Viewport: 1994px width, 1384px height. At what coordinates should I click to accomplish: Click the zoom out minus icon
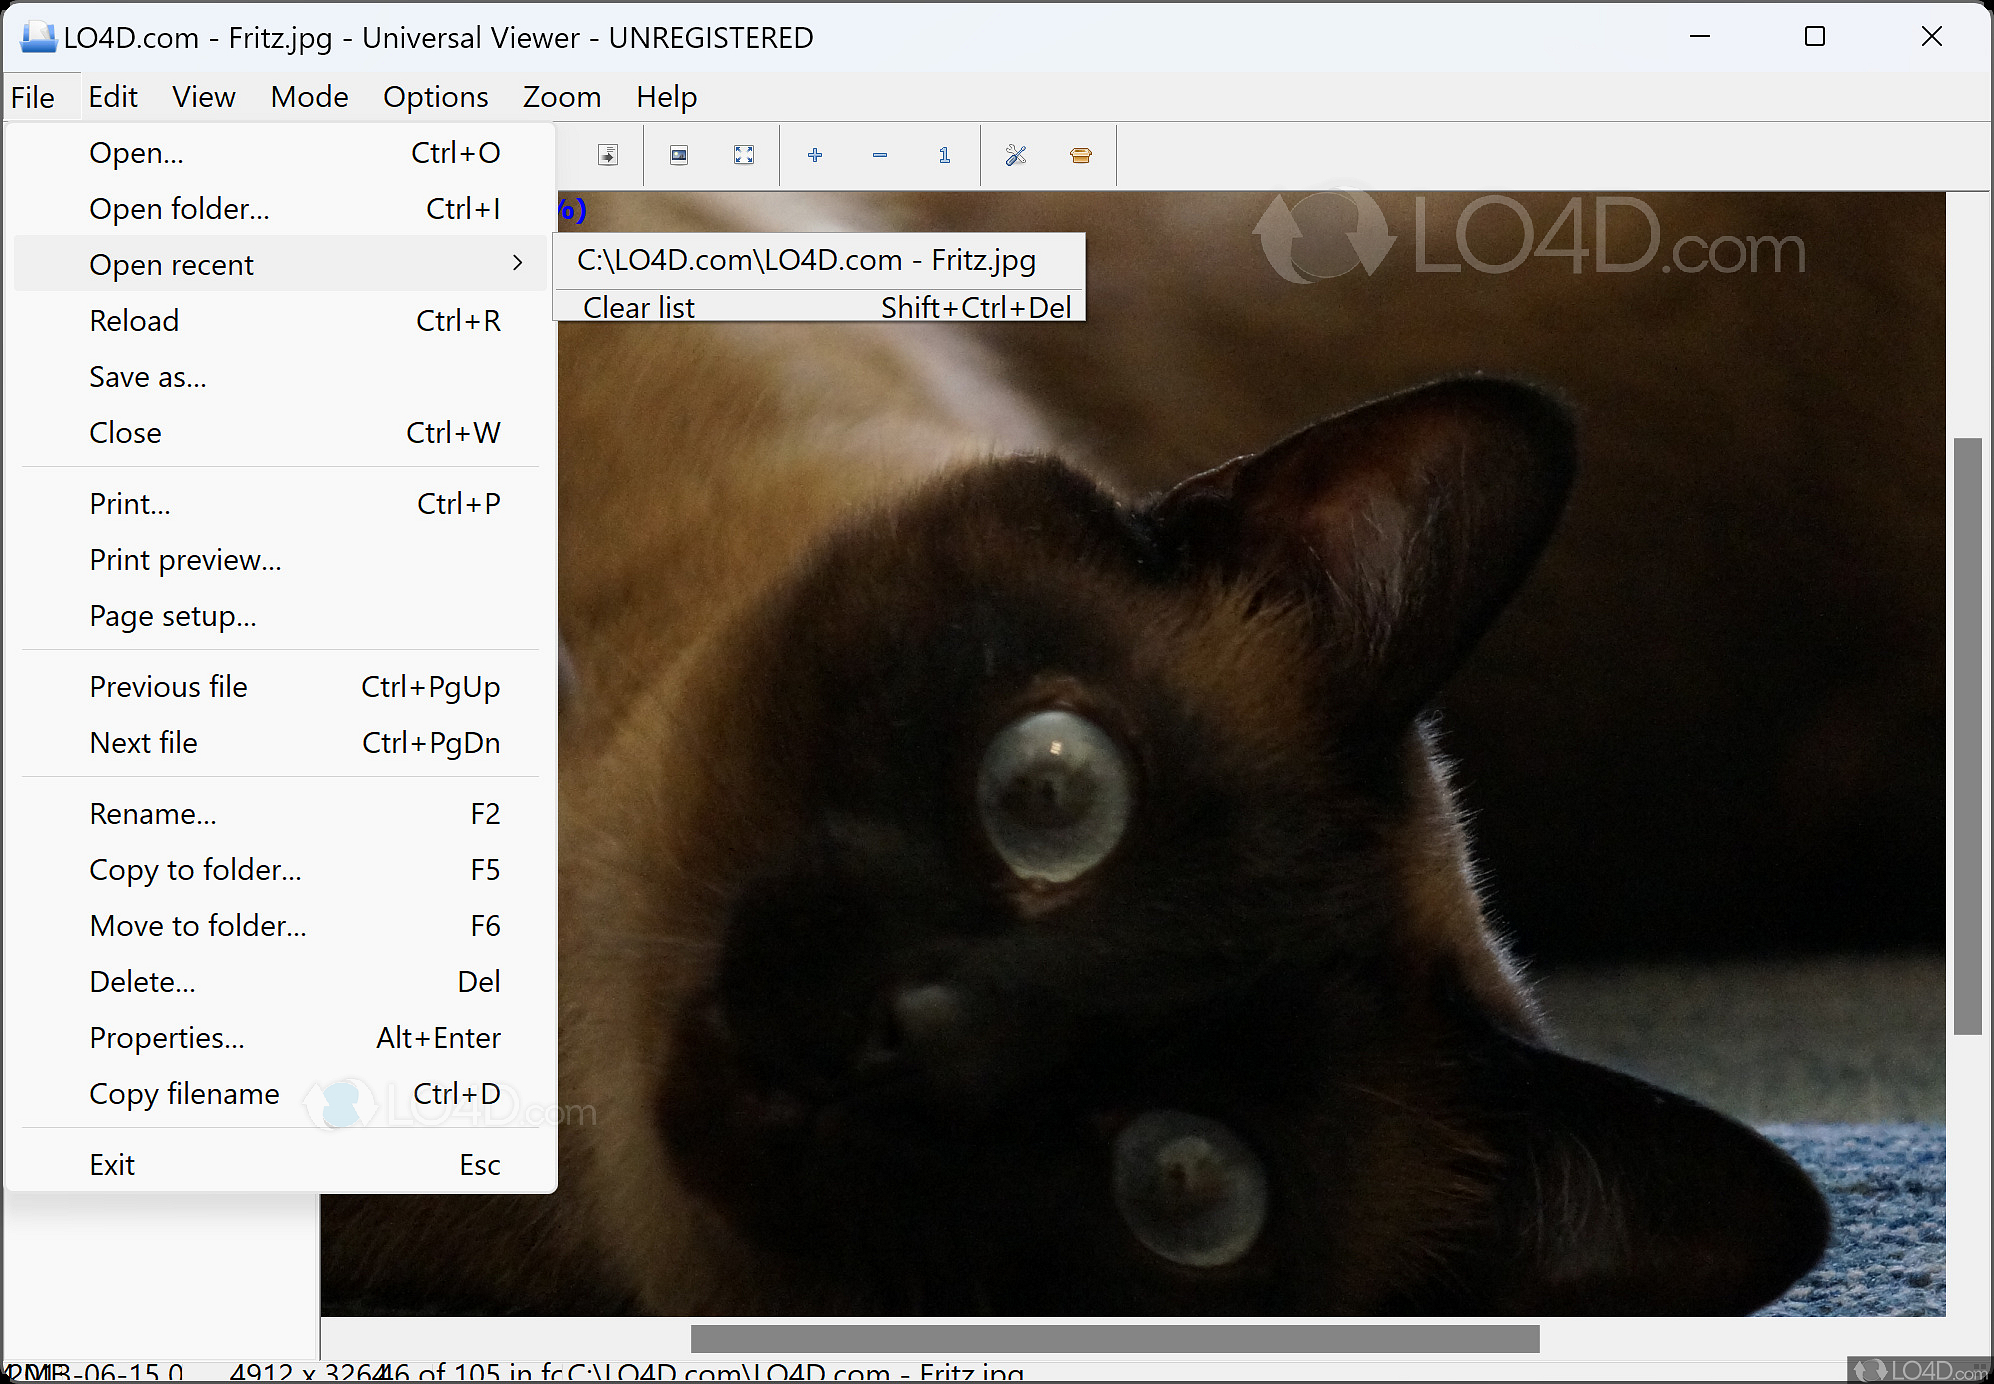[880, 155]
